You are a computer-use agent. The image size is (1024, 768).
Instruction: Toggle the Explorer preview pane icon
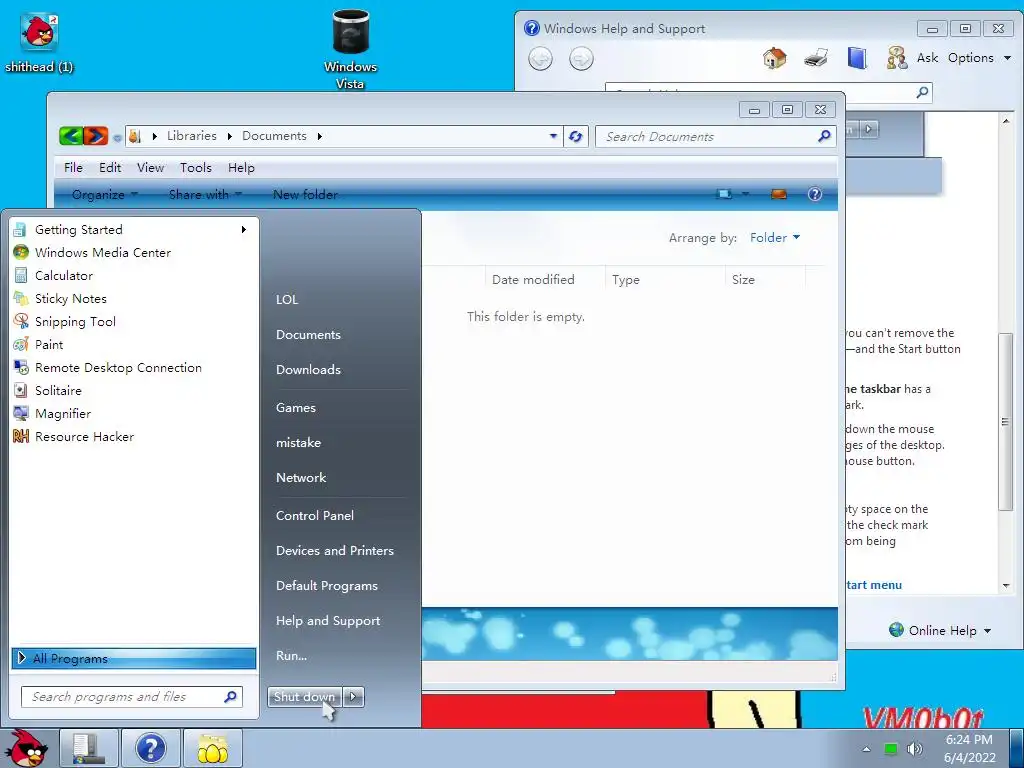778,194
